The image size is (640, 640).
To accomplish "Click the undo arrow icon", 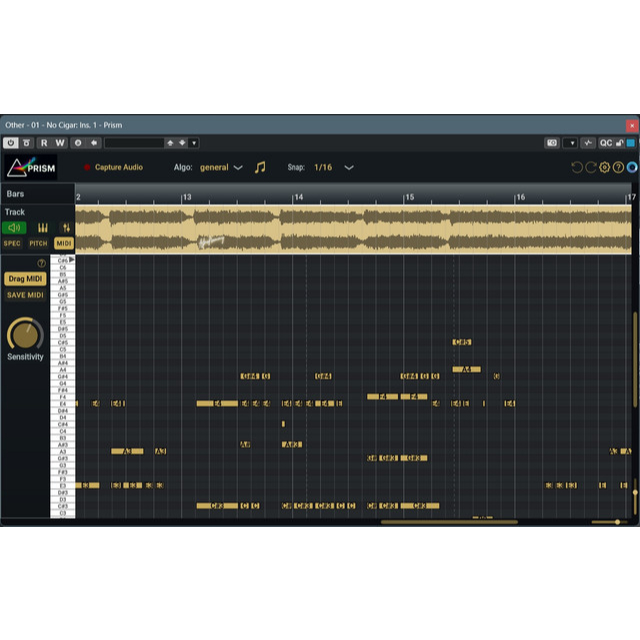I will 577,167.
